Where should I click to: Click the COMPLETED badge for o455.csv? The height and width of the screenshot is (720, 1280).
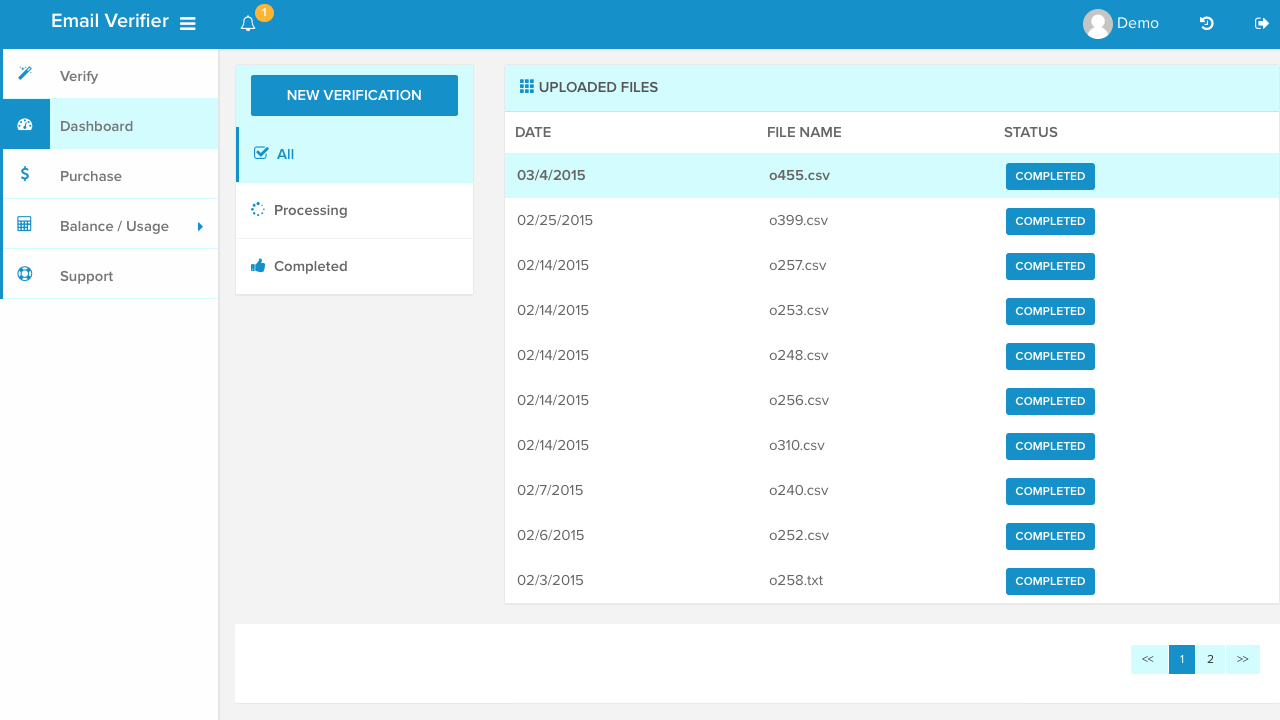click(1050, 175)
